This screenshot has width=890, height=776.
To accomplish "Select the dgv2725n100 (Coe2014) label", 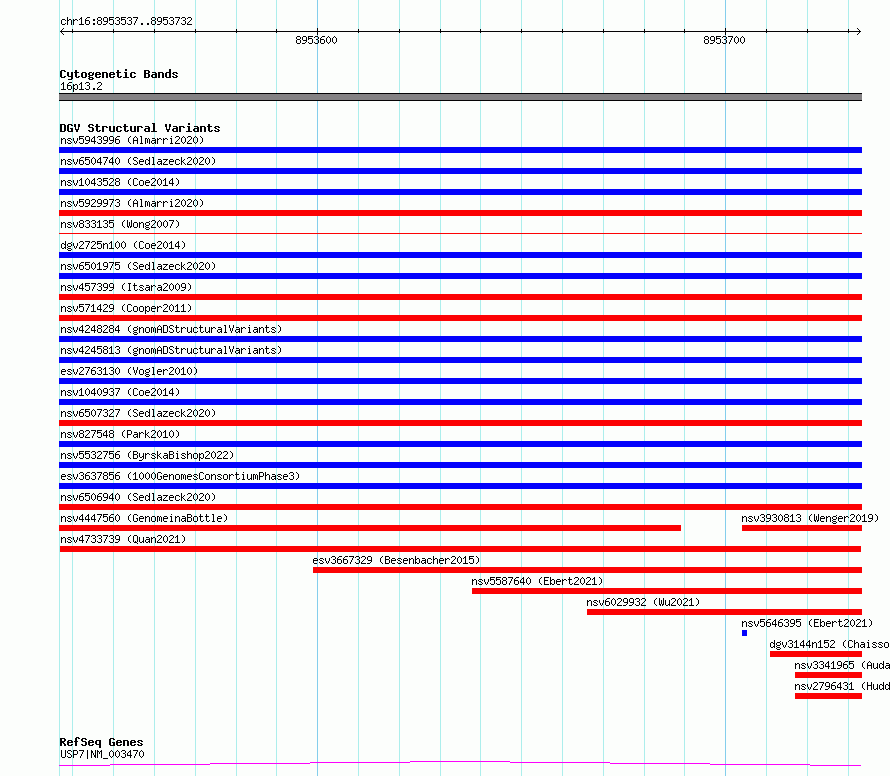I will (x=123, y=245).
